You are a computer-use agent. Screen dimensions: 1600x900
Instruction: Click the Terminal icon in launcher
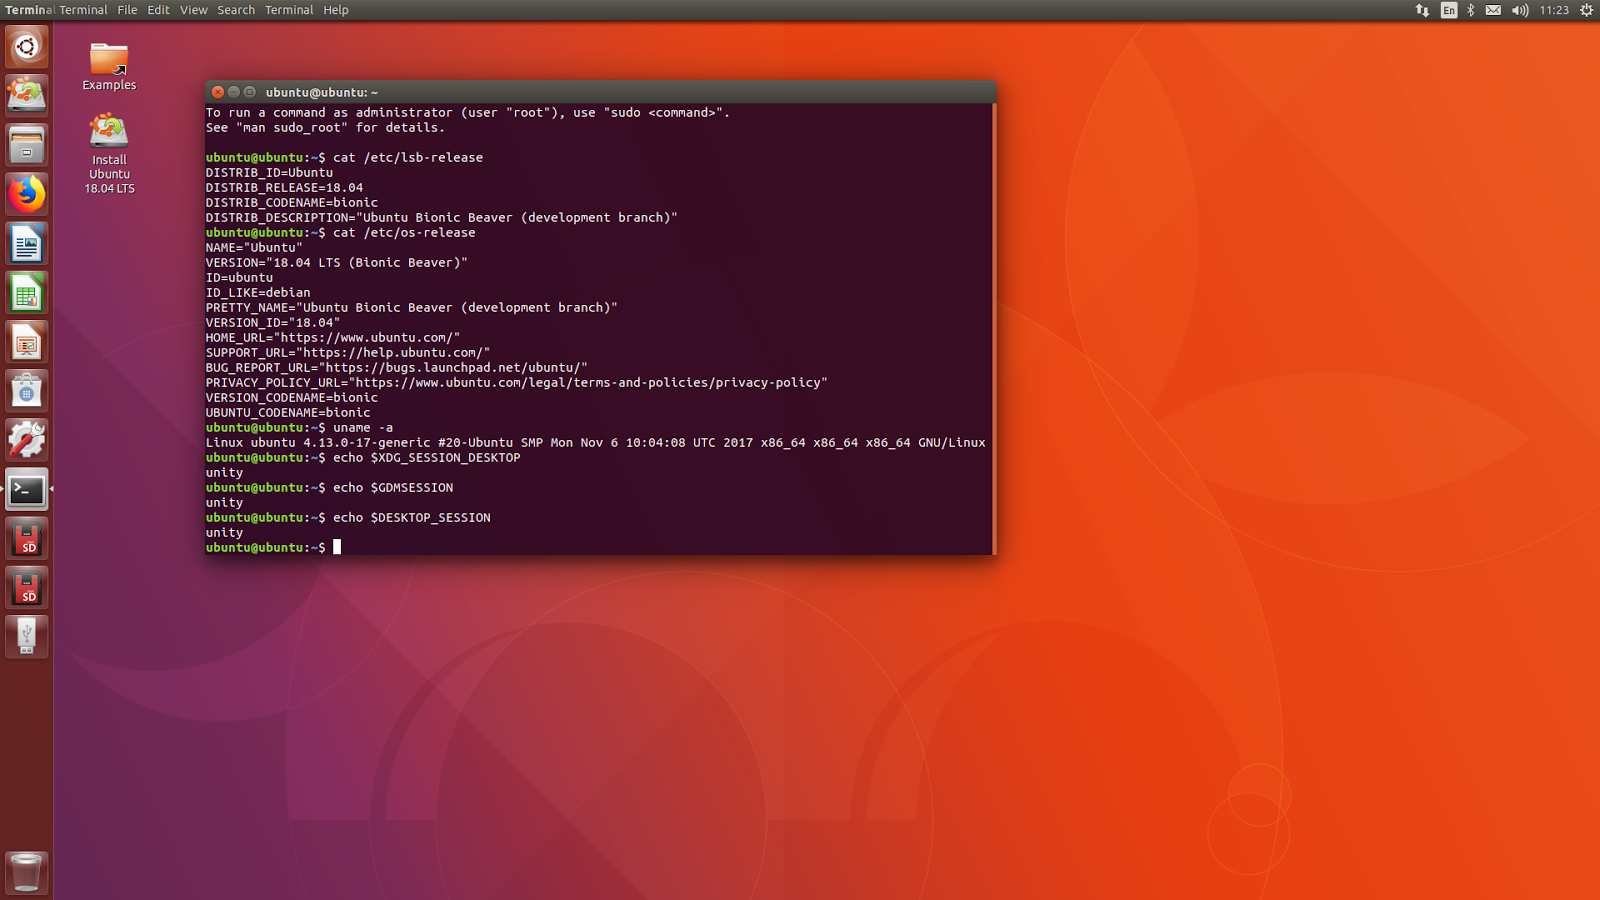tap(27, 489)
